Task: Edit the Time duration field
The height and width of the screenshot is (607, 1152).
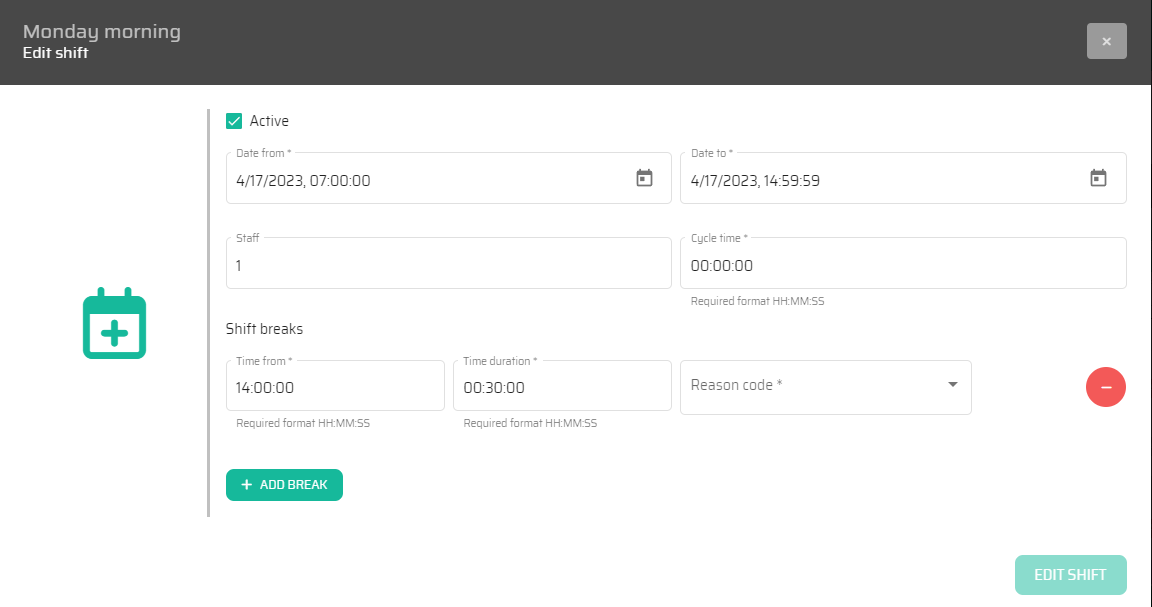Action: (x=561, y=388)
